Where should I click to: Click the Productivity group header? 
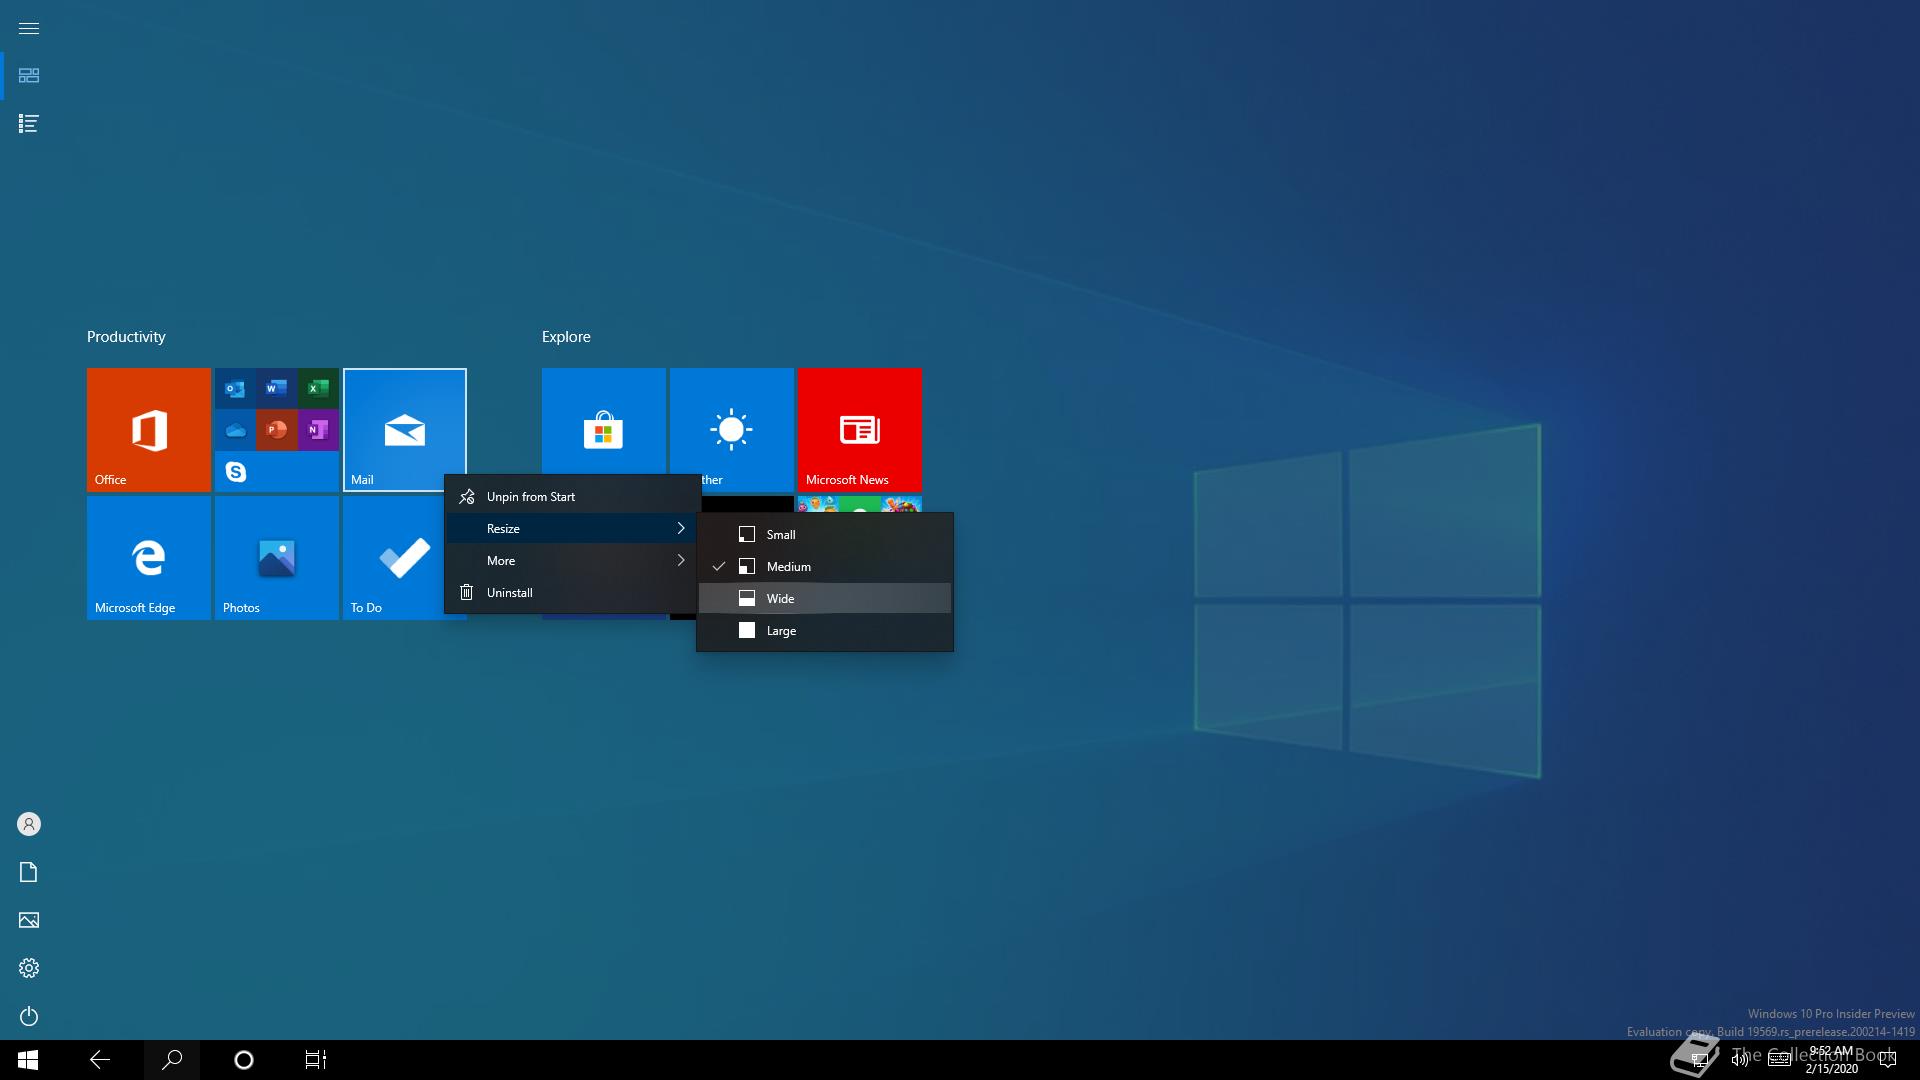126,337
